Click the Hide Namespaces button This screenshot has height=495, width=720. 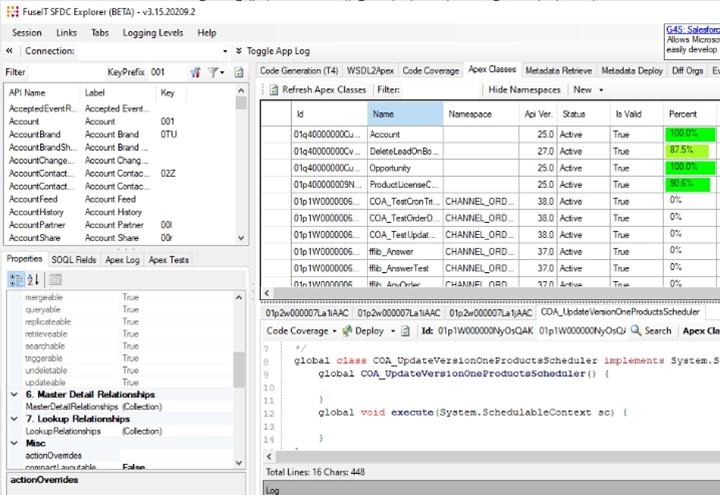524,90
